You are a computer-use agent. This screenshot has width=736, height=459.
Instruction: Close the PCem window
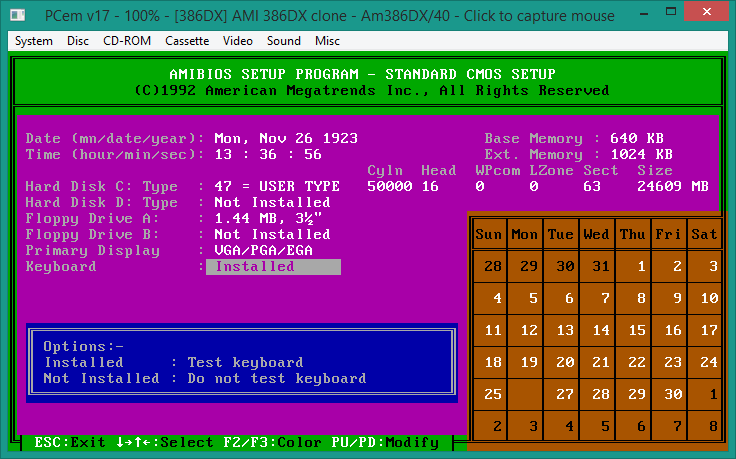(707, 12)
